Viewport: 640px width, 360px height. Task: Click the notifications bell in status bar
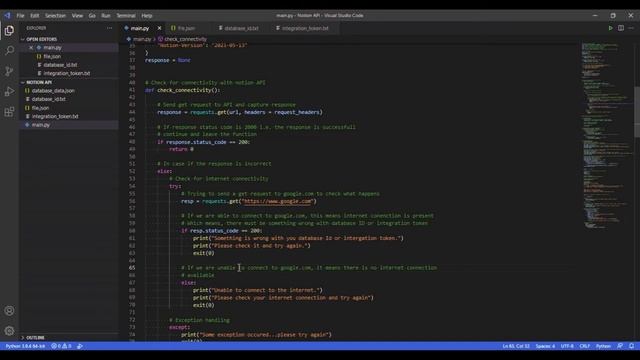(631, 346)
